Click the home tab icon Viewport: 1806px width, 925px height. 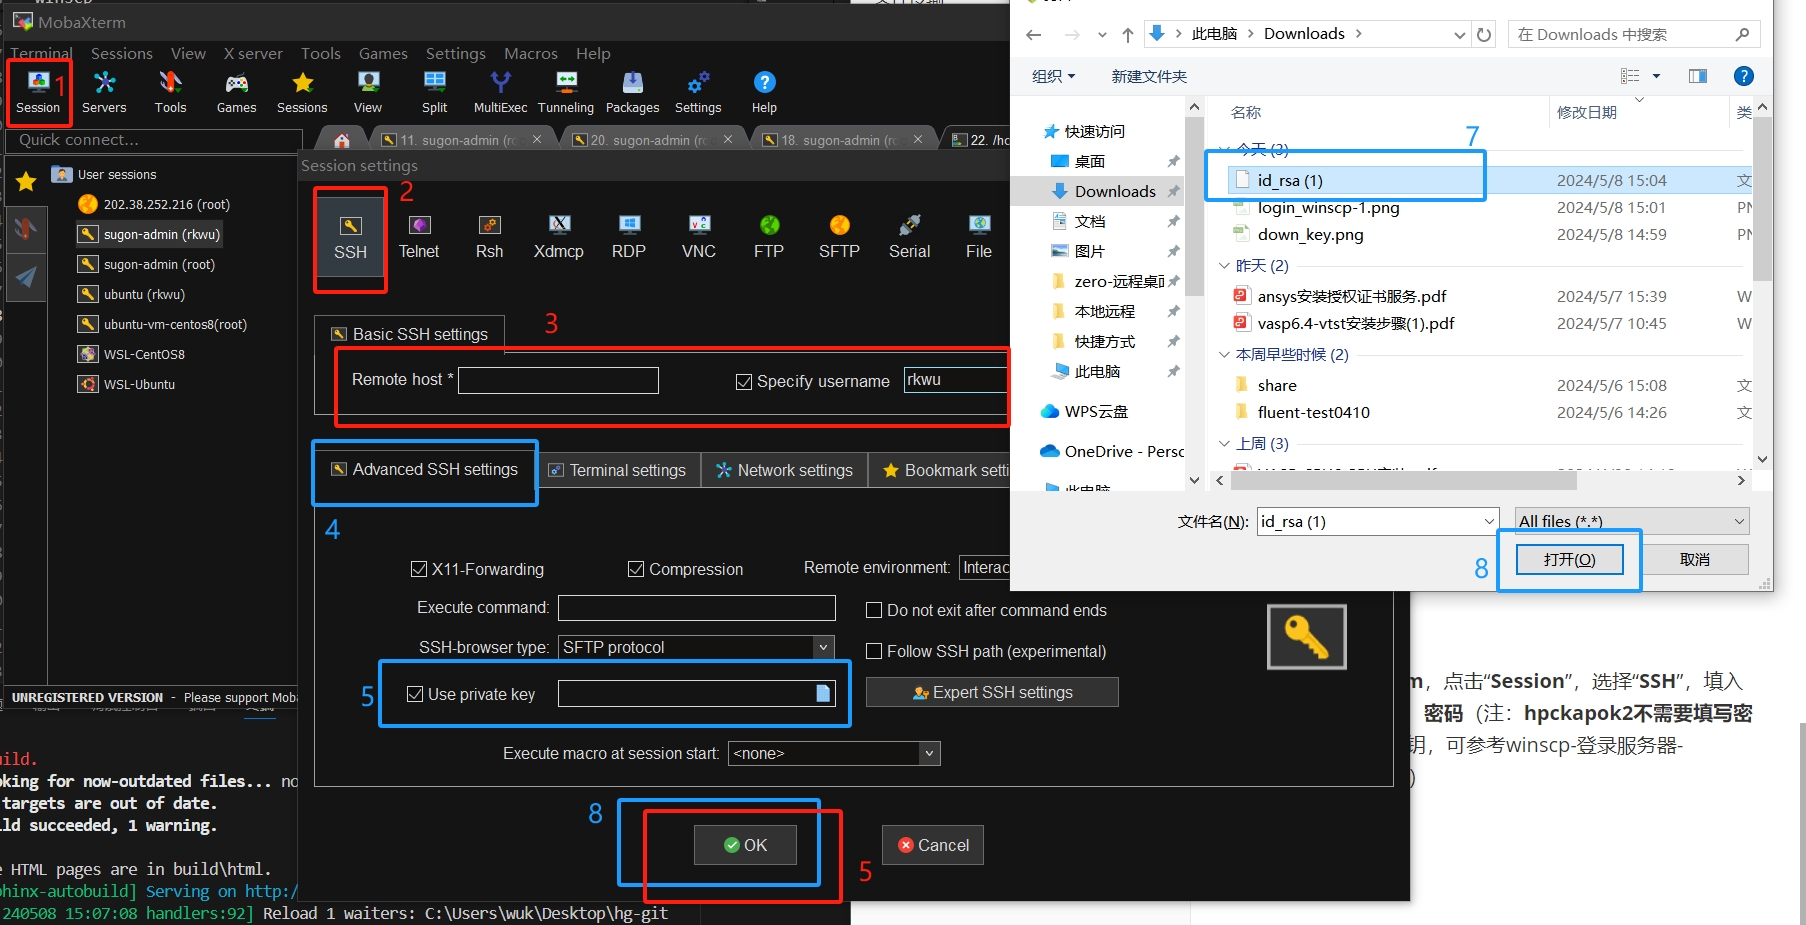tap(342, 140)
